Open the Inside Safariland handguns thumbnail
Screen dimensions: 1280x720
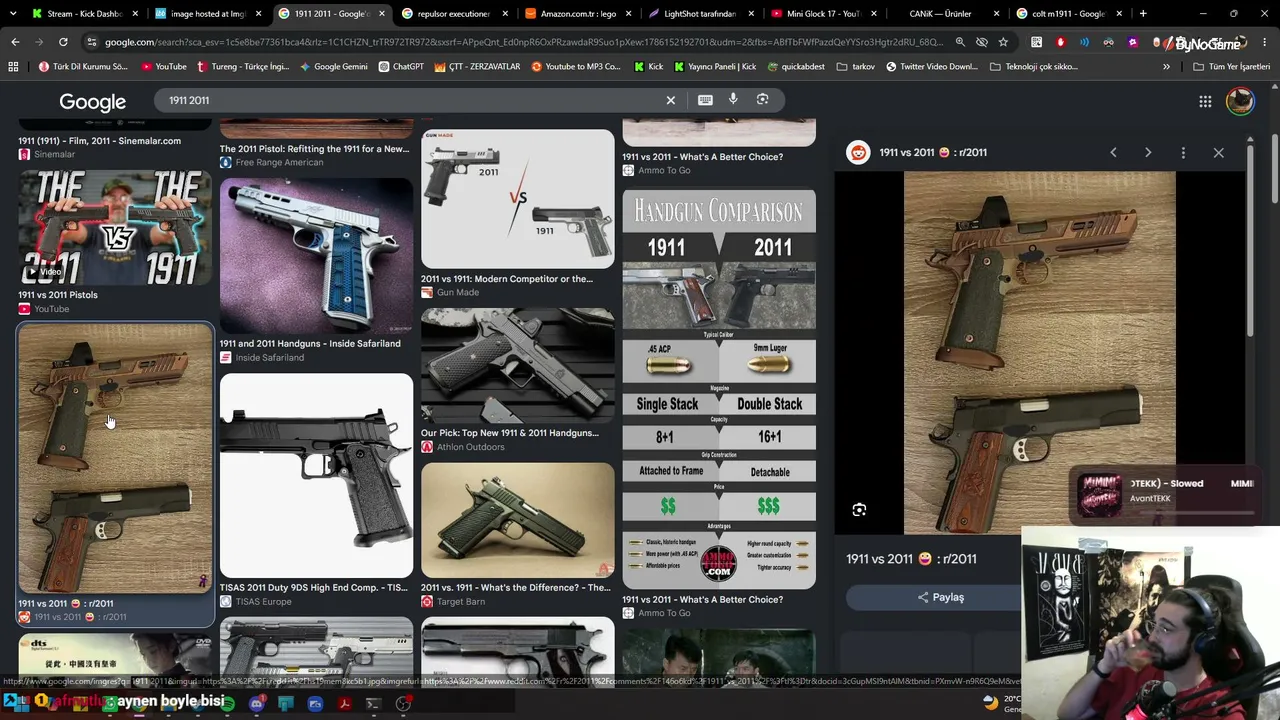coord(316,256)
